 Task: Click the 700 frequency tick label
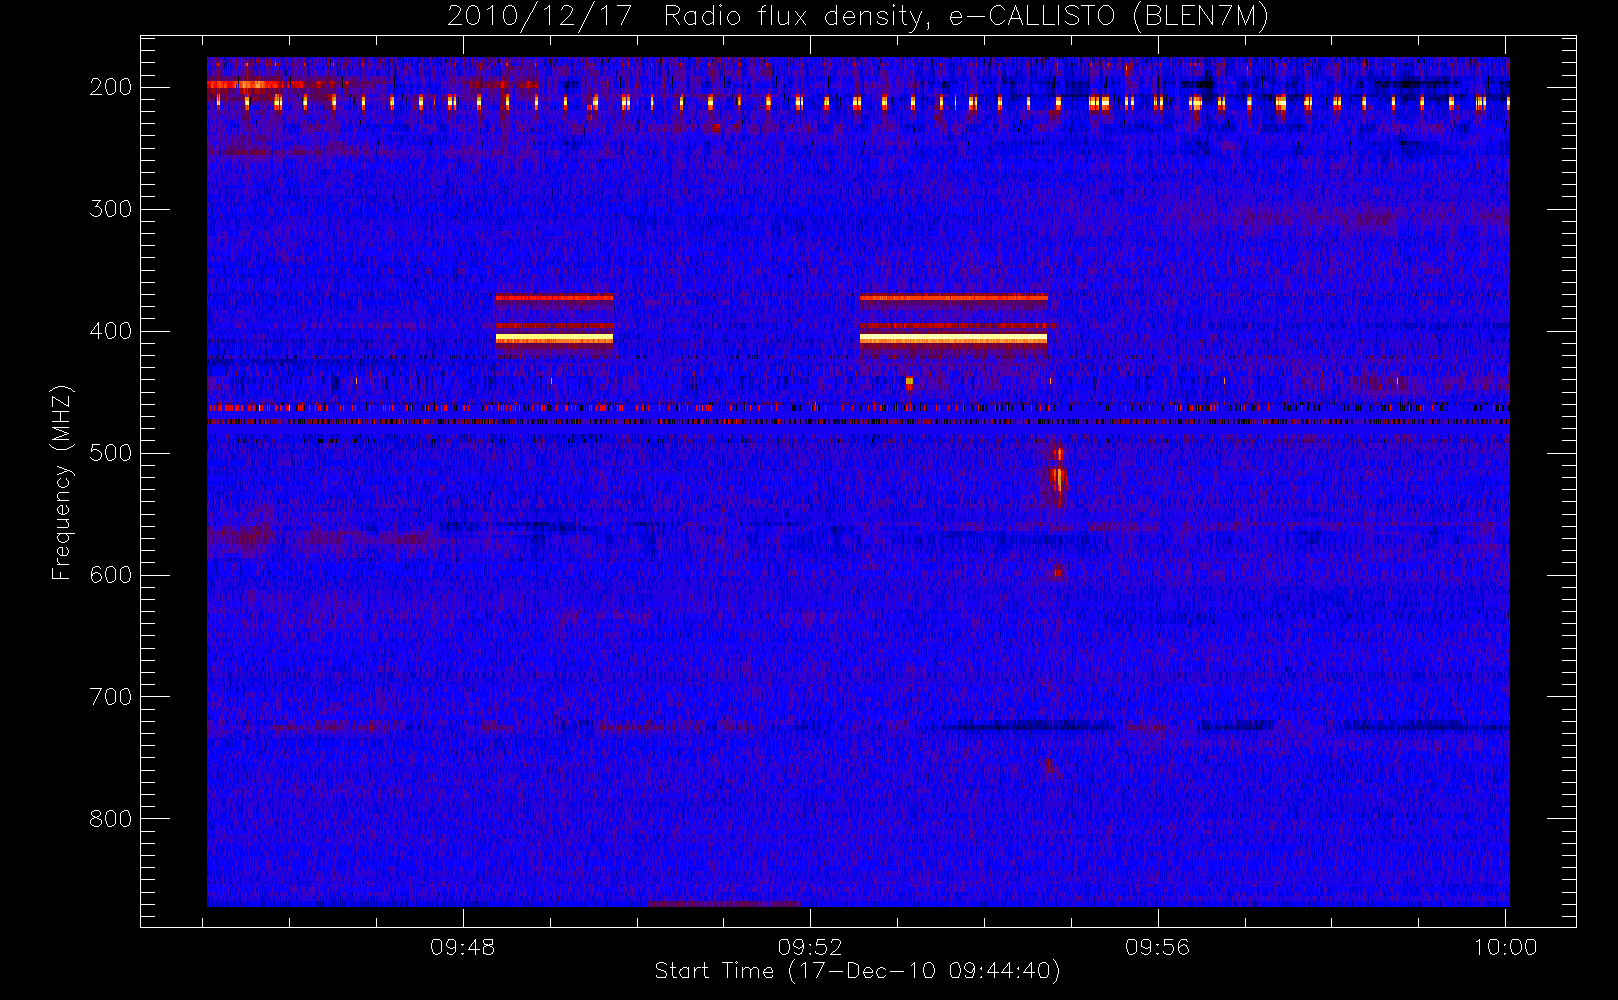111,697
